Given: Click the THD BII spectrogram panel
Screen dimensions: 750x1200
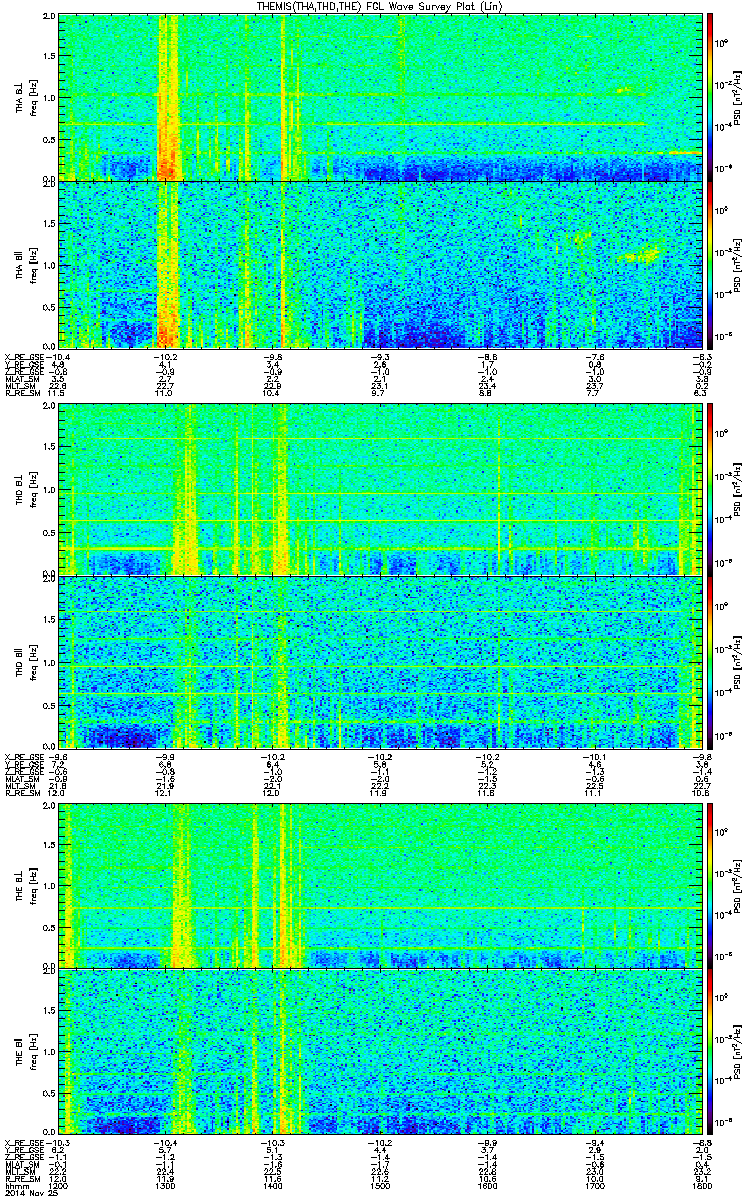Looking at the screenshot, I should 381,662.
